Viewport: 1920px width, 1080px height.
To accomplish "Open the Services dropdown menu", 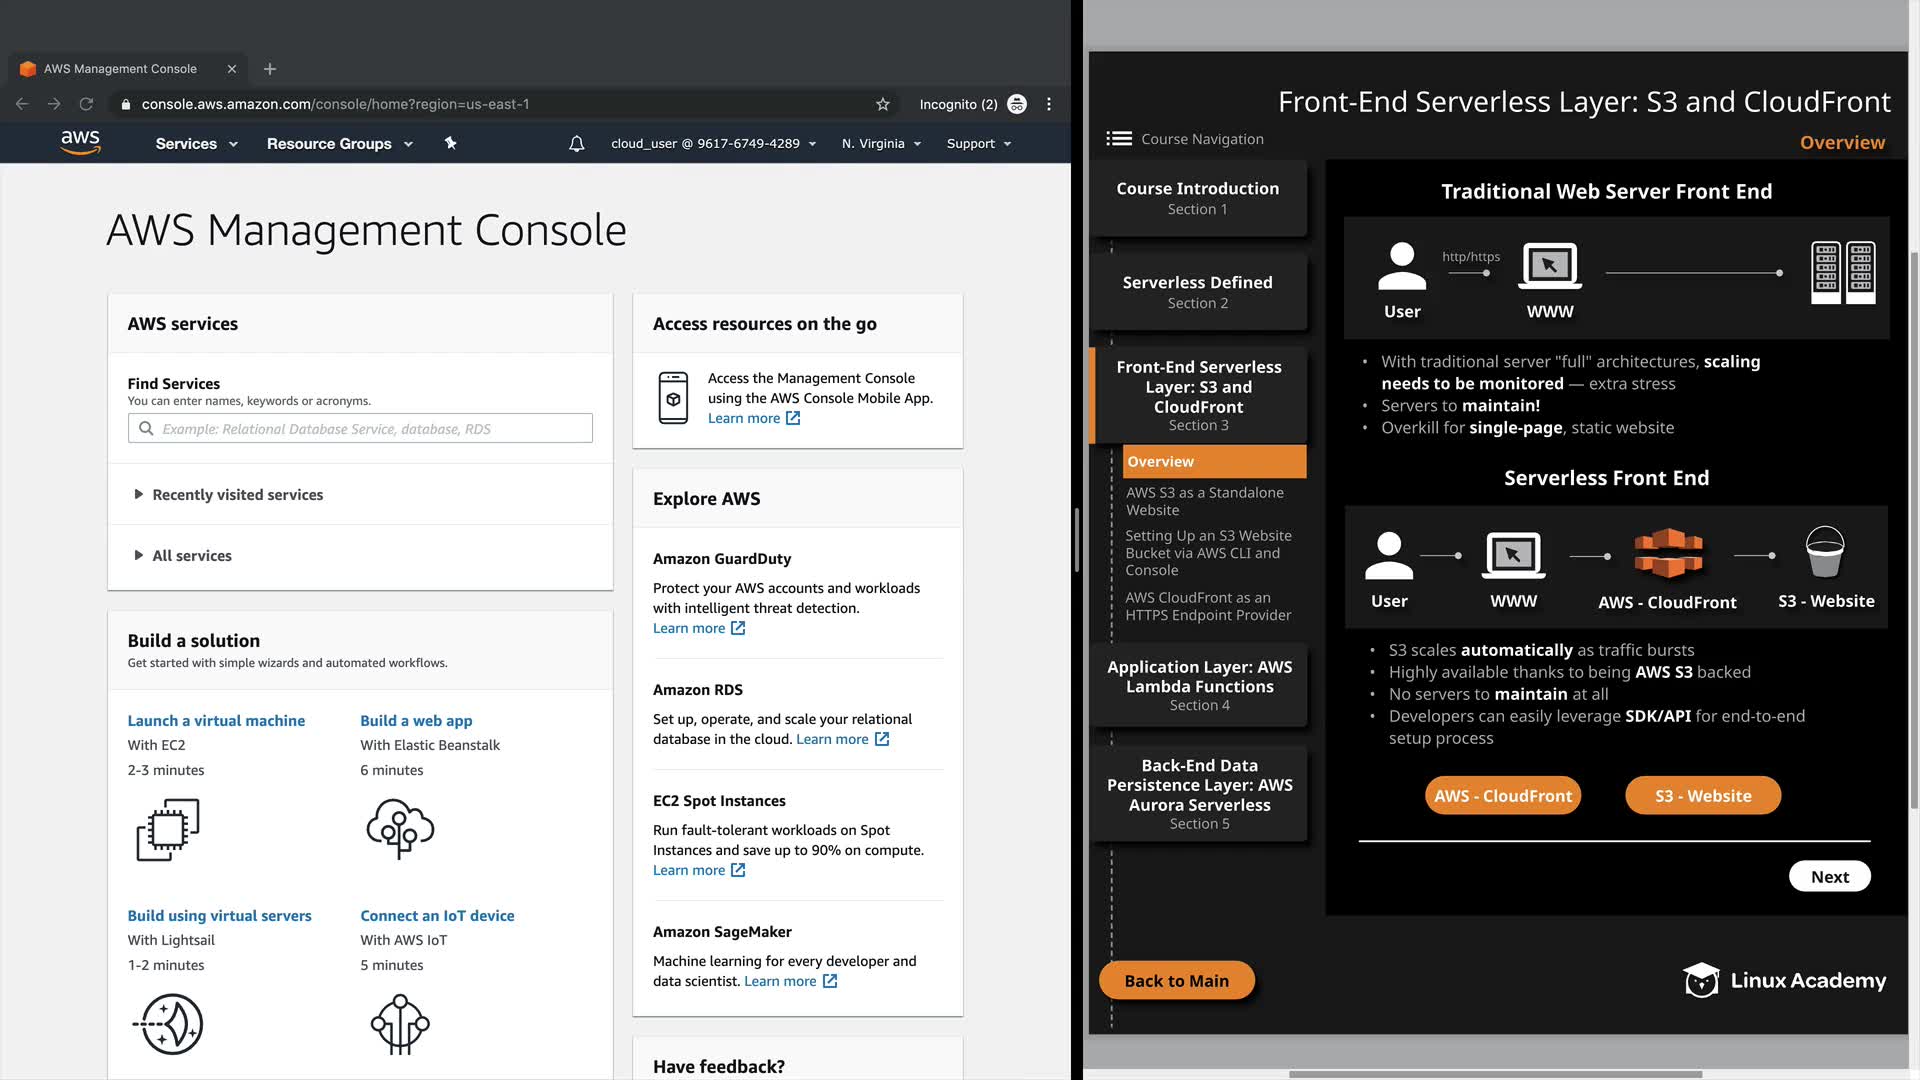I will (196, 144).
